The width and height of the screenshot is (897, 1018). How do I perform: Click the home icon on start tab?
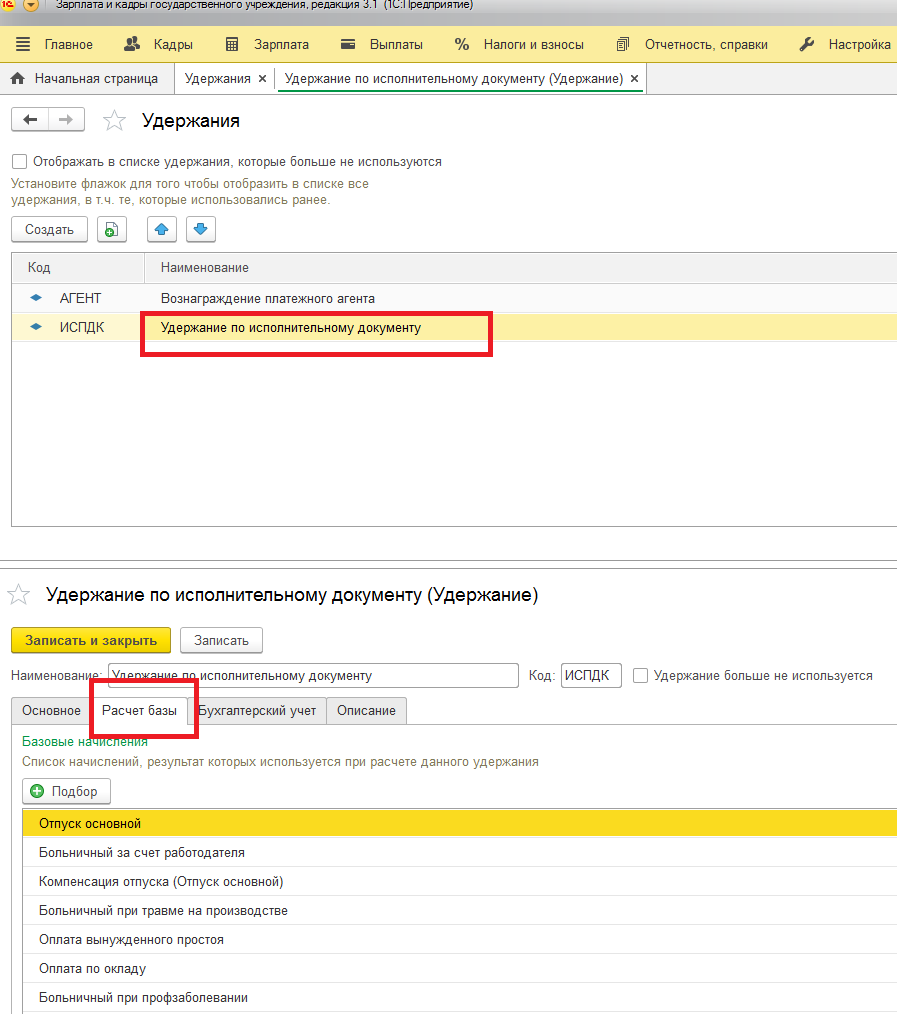18,79
